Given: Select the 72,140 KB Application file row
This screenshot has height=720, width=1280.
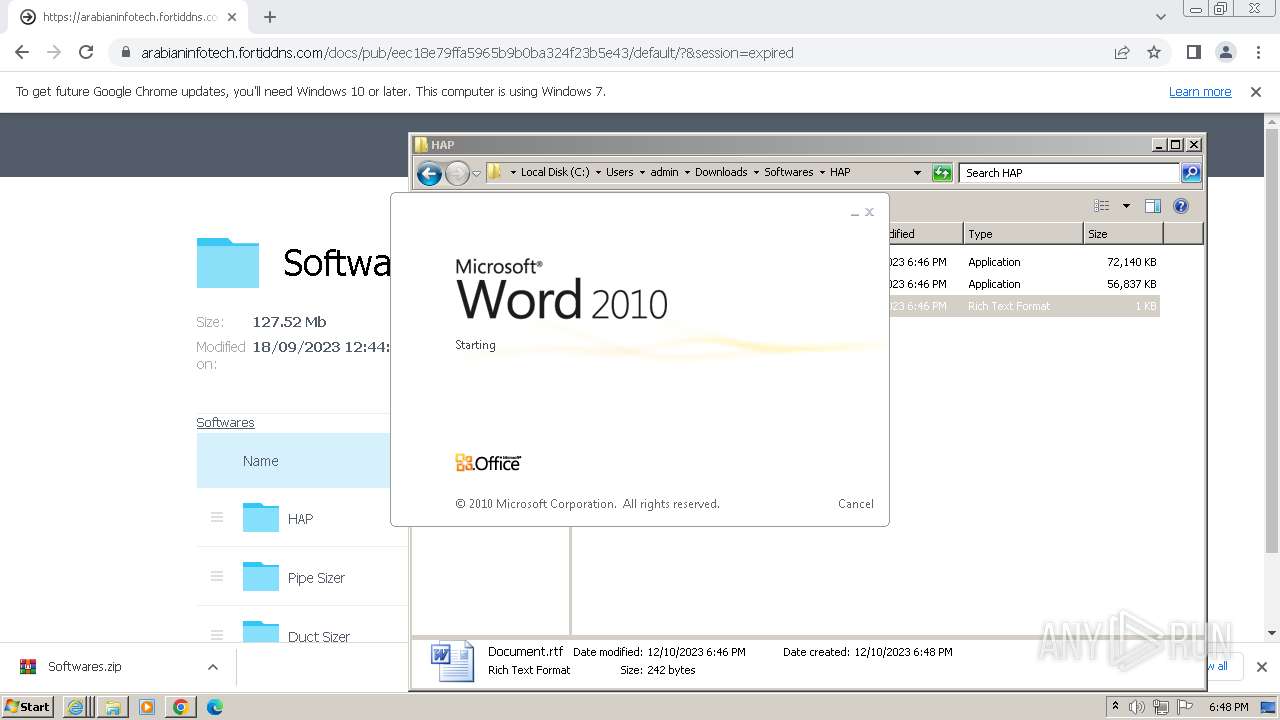Looking at the screenshot, I should click(x=1024, y=262).
